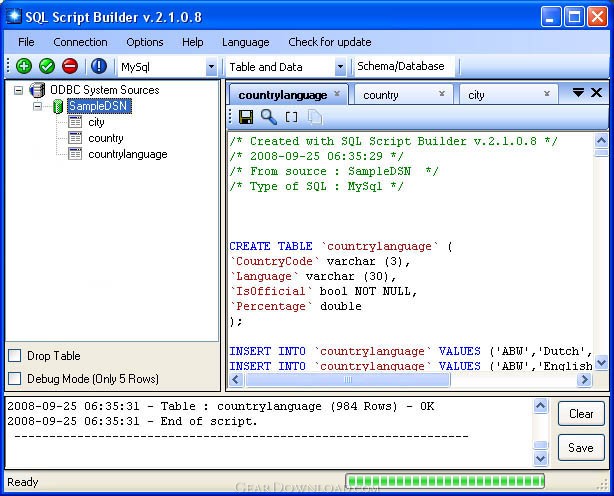Open the Help menu

tap(192, 42)
